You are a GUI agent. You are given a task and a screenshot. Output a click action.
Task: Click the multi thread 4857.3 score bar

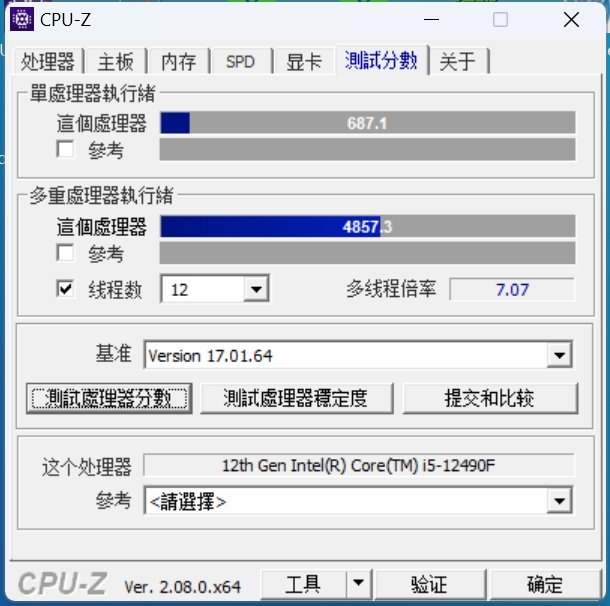(368, 226)
